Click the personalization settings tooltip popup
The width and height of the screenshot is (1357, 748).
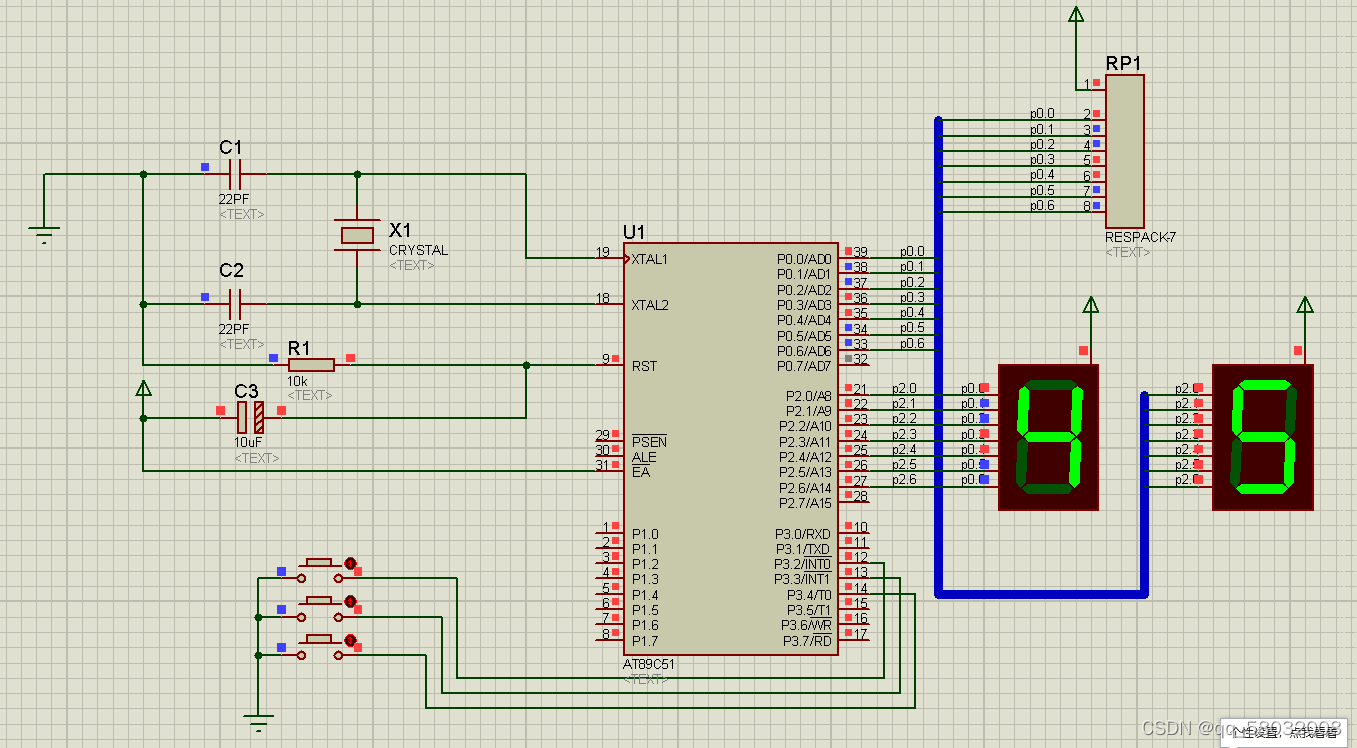point(1284,733)
